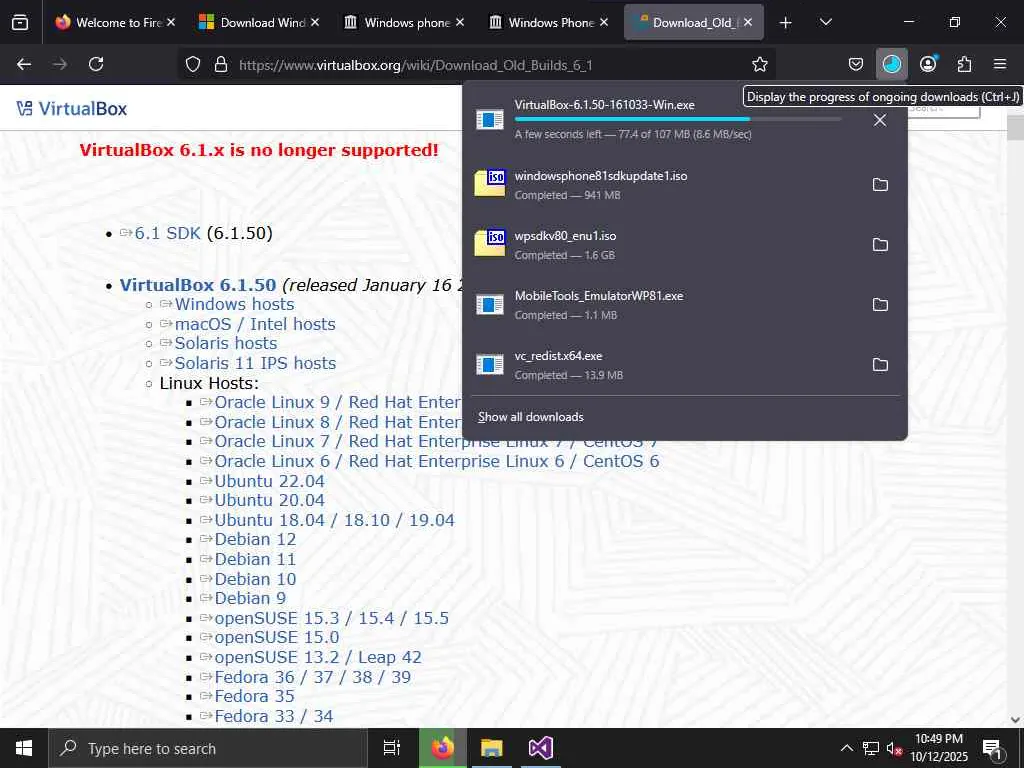
Task: Show hidden system tray icons
Action: pos(846,748)
